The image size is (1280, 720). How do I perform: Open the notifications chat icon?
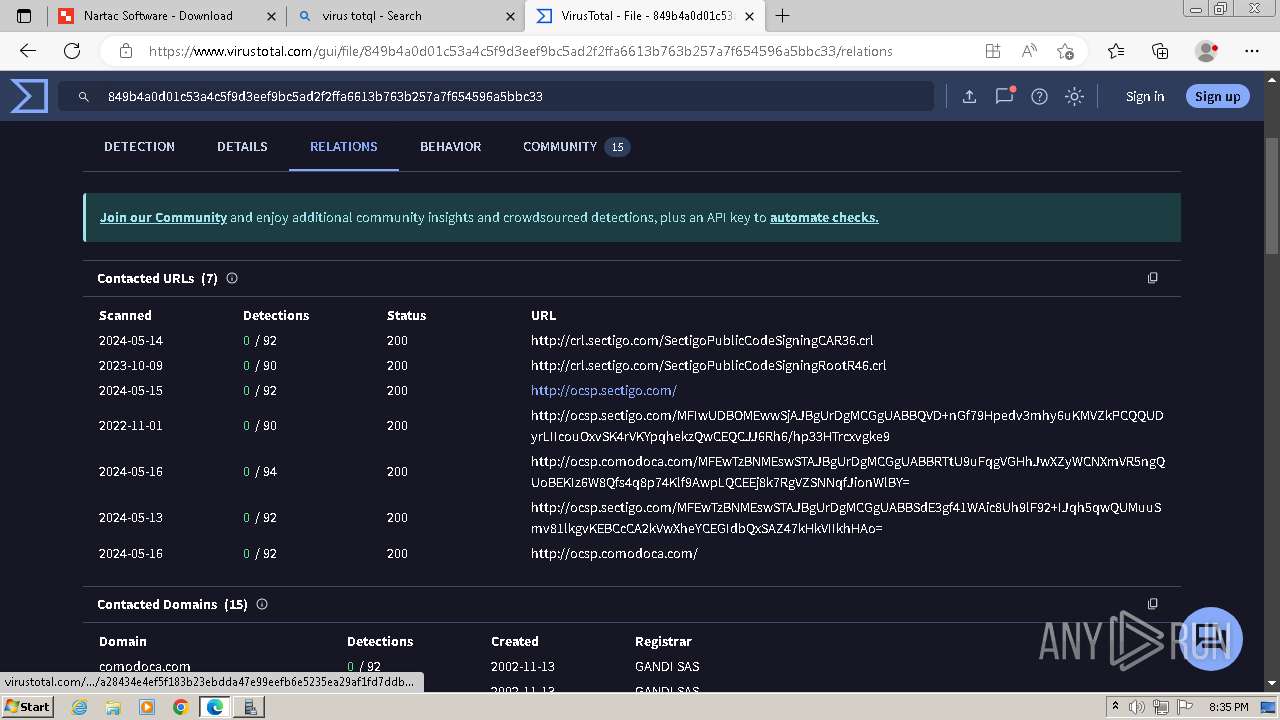1004,96
